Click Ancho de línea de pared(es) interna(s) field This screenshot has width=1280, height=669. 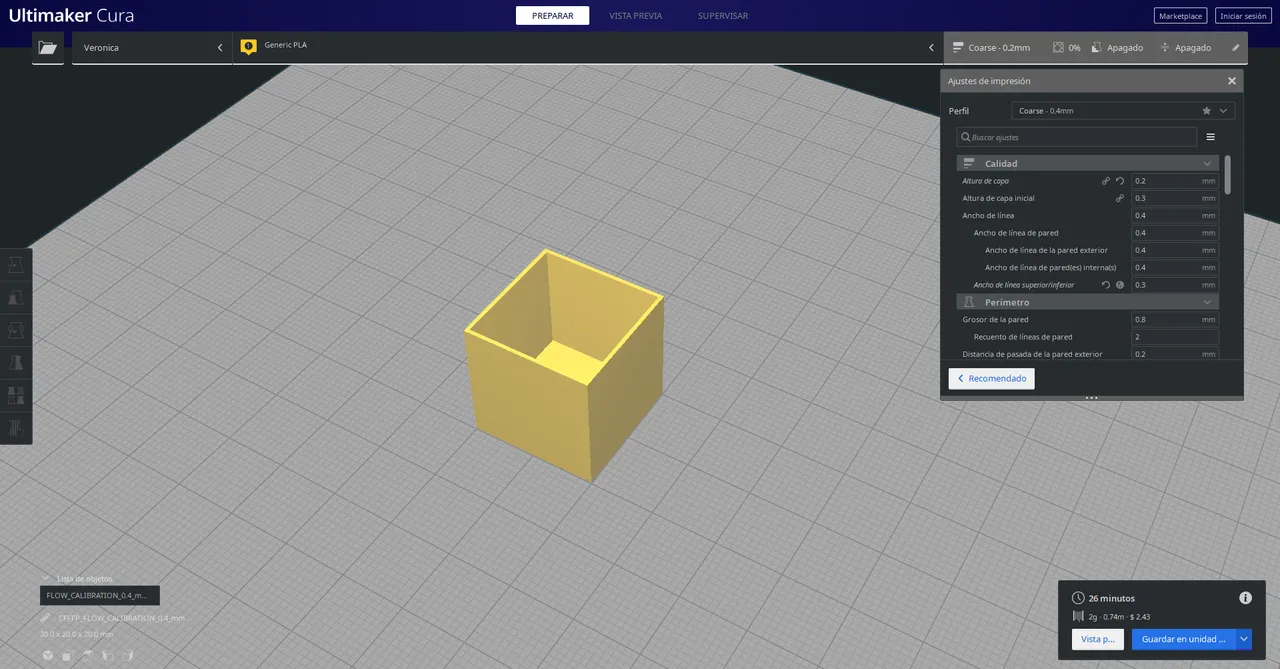click(x=1175, y=267)
